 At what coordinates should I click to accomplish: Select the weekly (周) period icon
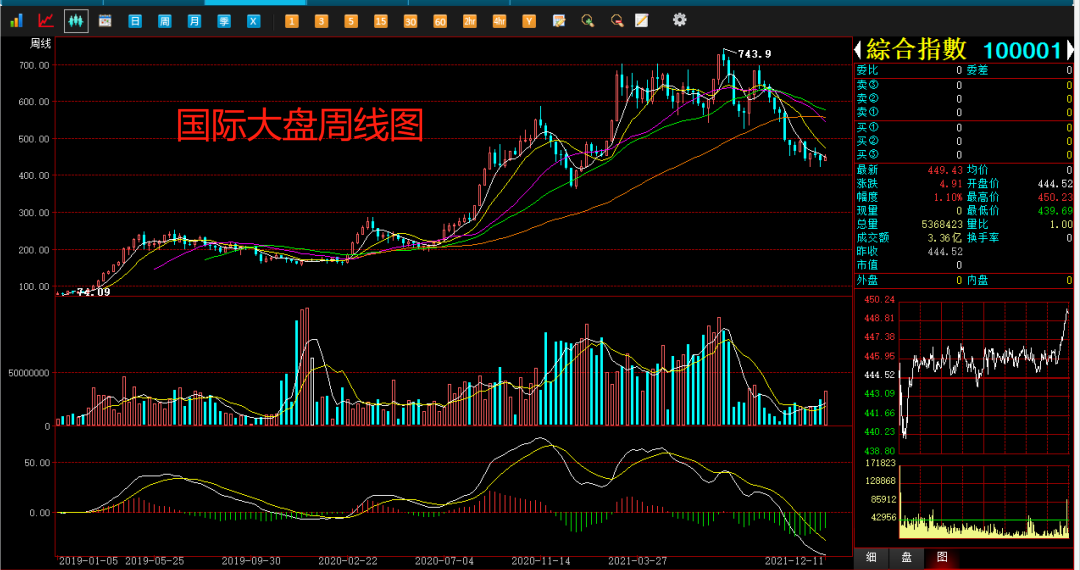[x=165, y=21]
